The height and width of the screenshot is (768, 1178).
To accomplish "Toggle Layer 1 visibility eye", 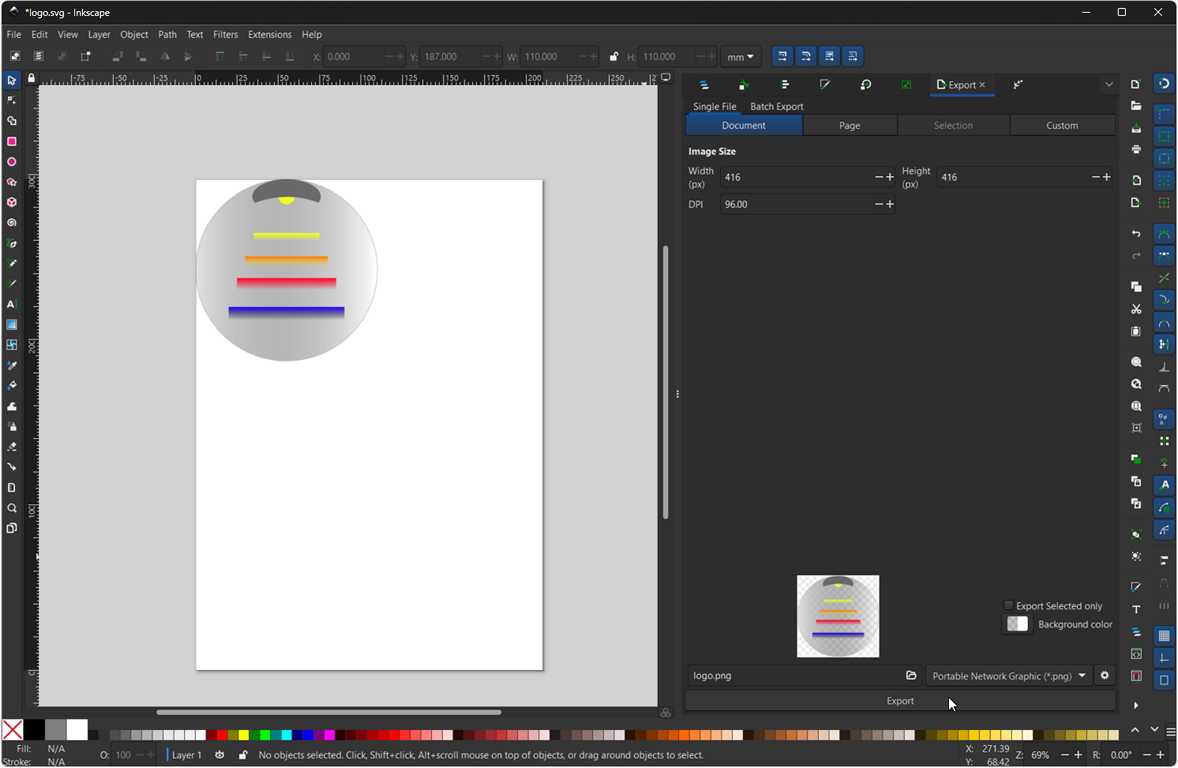I will (x=219, y=754).
